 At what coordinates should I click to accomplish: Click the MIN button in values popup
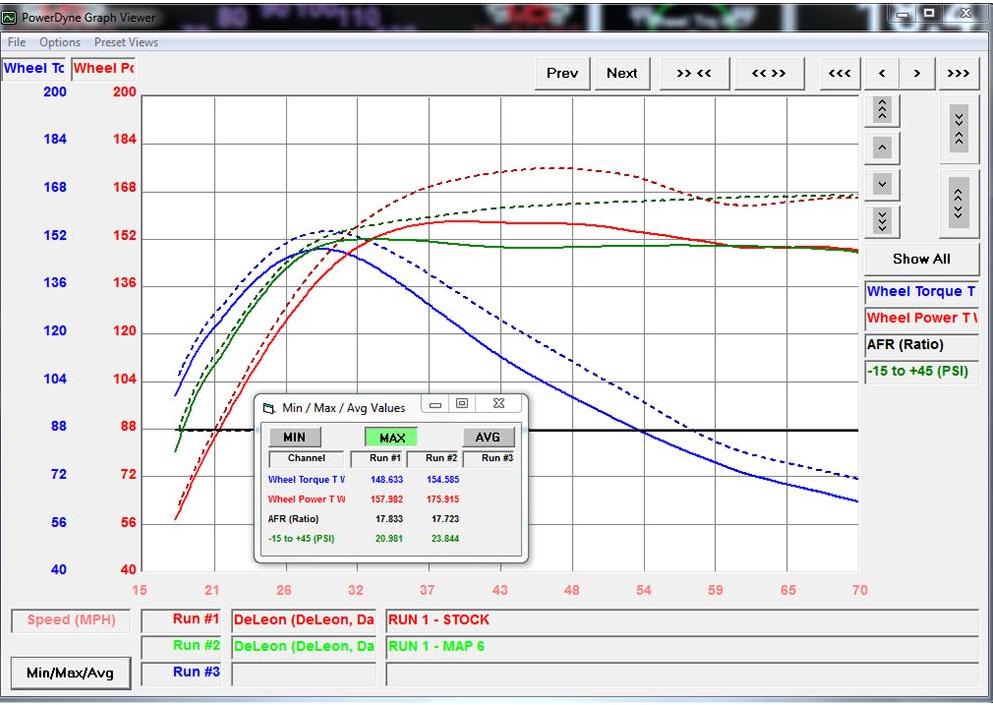294,437
